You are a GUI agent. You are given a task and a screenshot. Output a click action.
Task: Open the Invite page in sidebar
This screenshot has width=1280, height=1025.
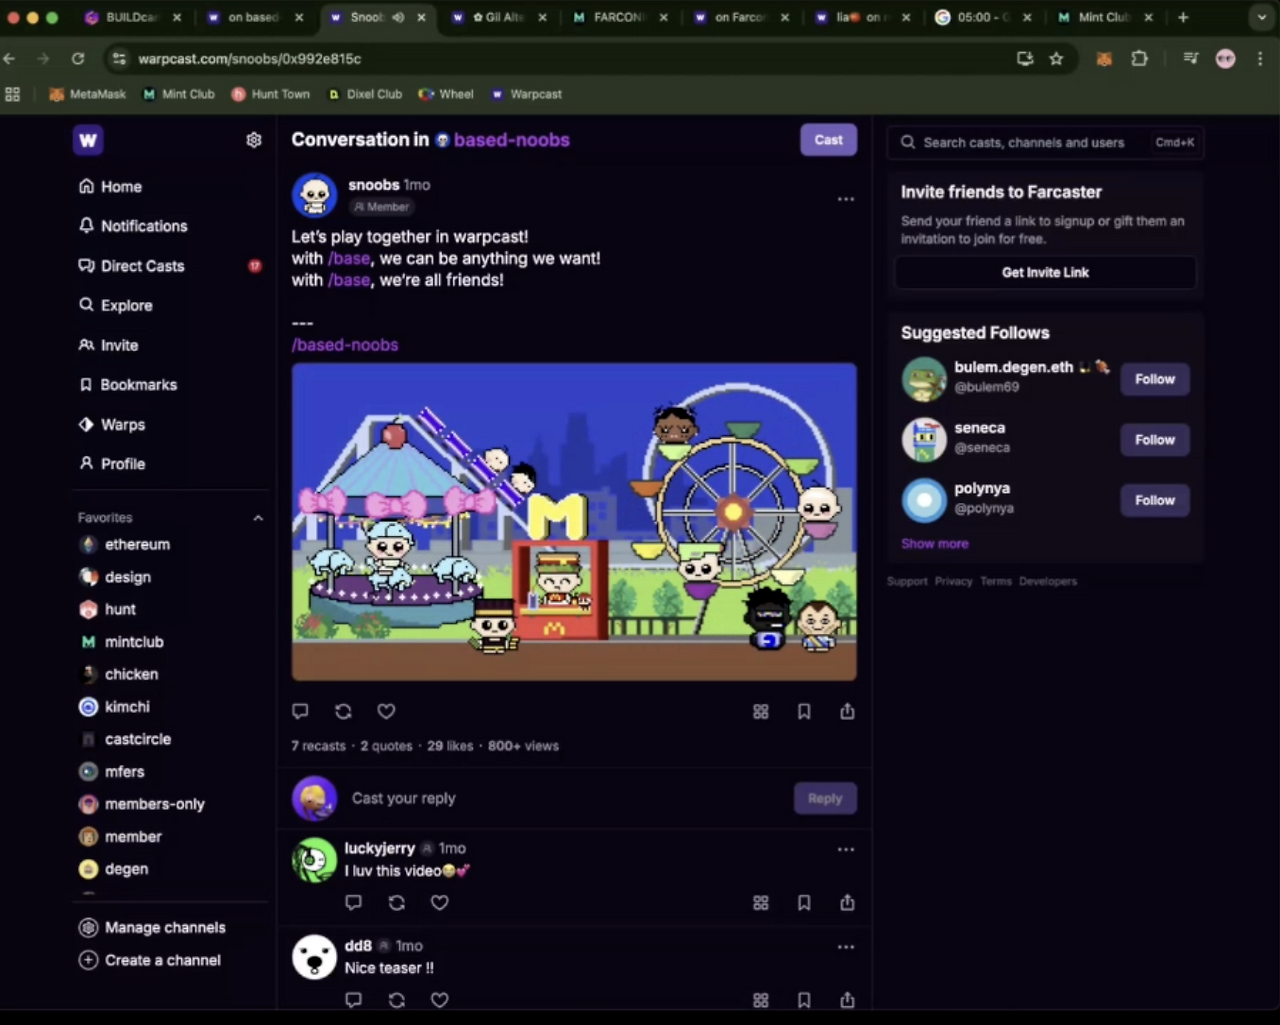[108, 345]
